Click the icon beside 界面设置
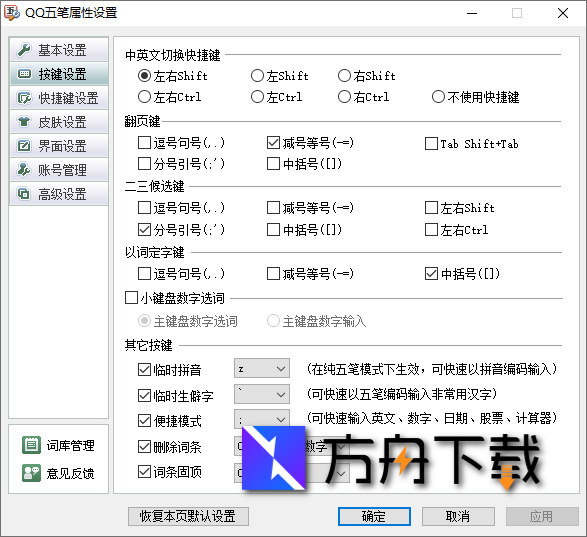This screenshot has height=537, width=587. pos(24,146)
